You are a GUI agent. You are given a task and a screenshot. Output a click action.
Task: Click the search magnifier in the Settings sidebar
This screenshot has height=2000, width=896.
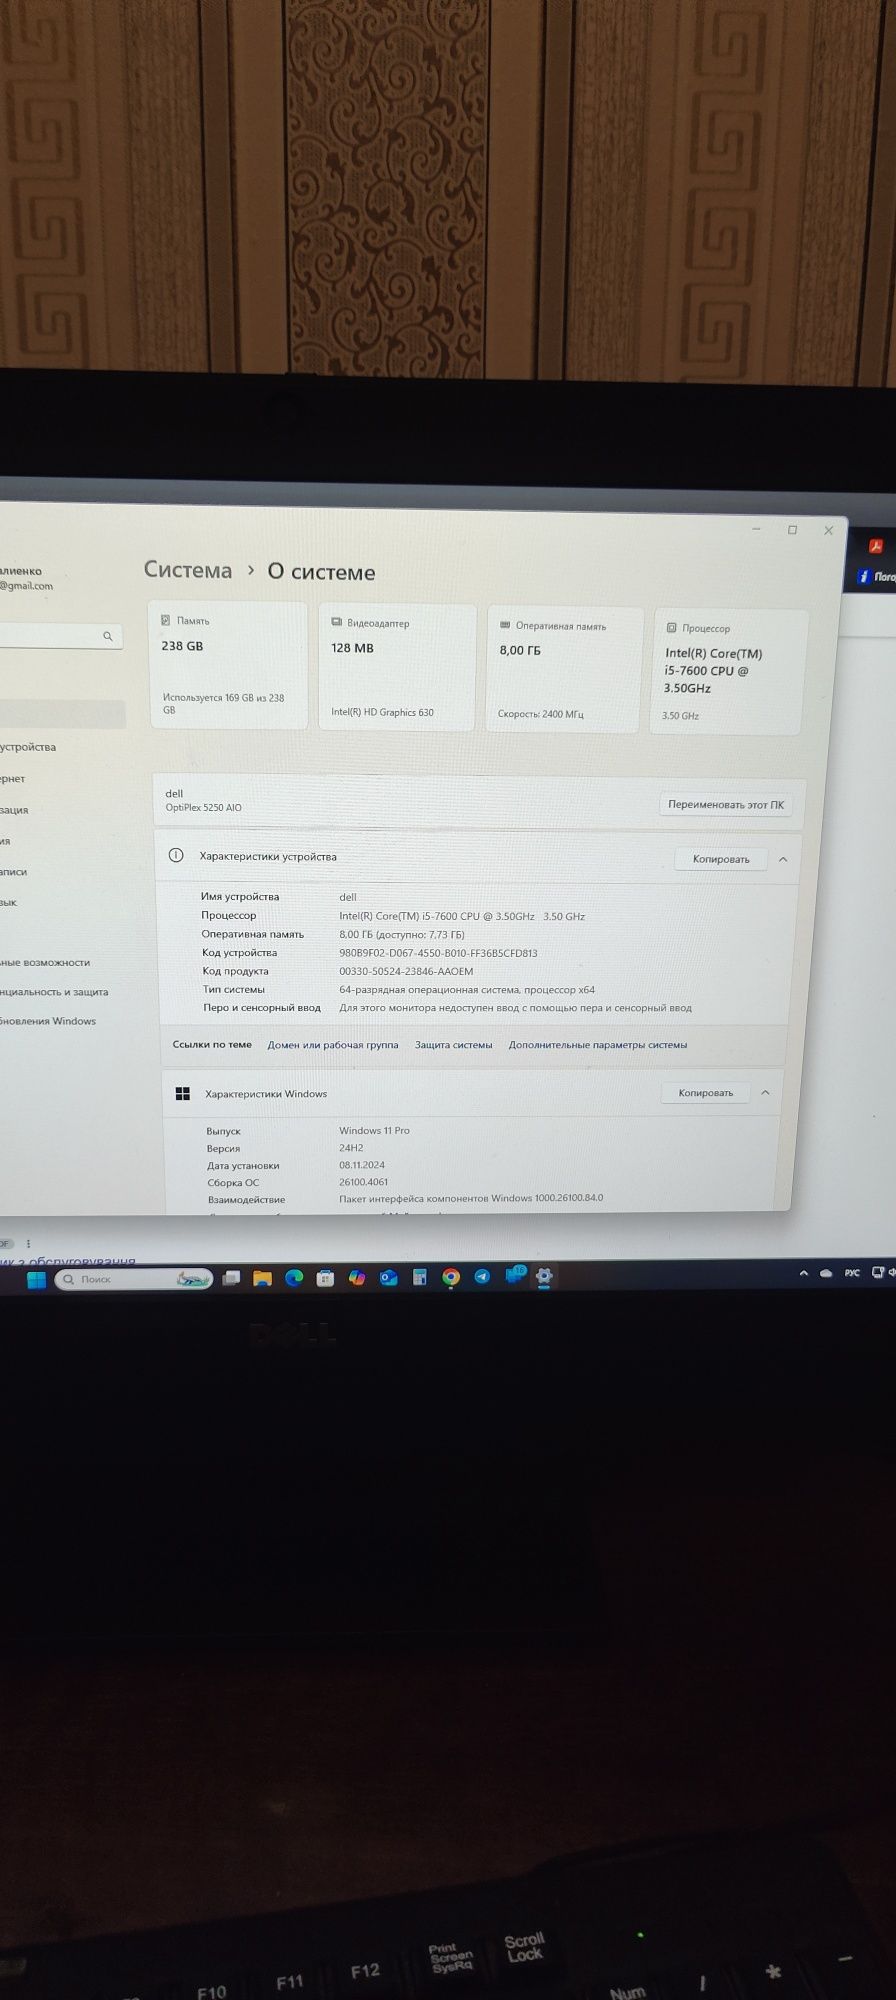[x=108, y=636]
